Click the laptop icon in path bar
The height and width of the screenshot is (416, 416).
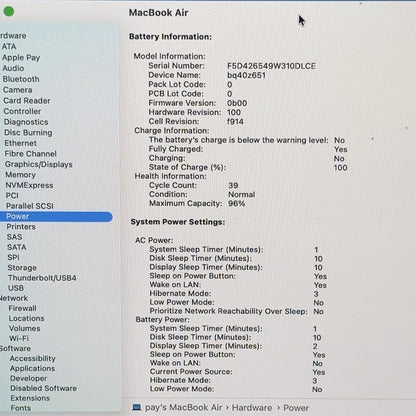136,407
